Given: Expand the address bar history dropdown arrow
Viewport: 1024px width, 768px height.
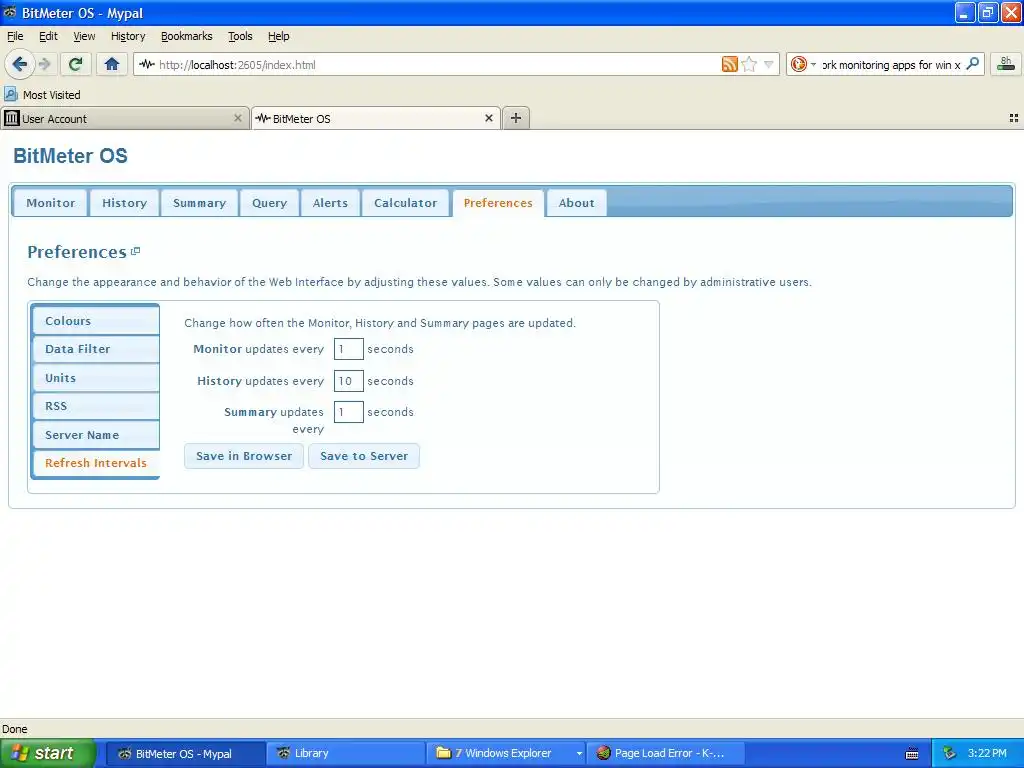Looking at the screenshot, I should (769, 64).
